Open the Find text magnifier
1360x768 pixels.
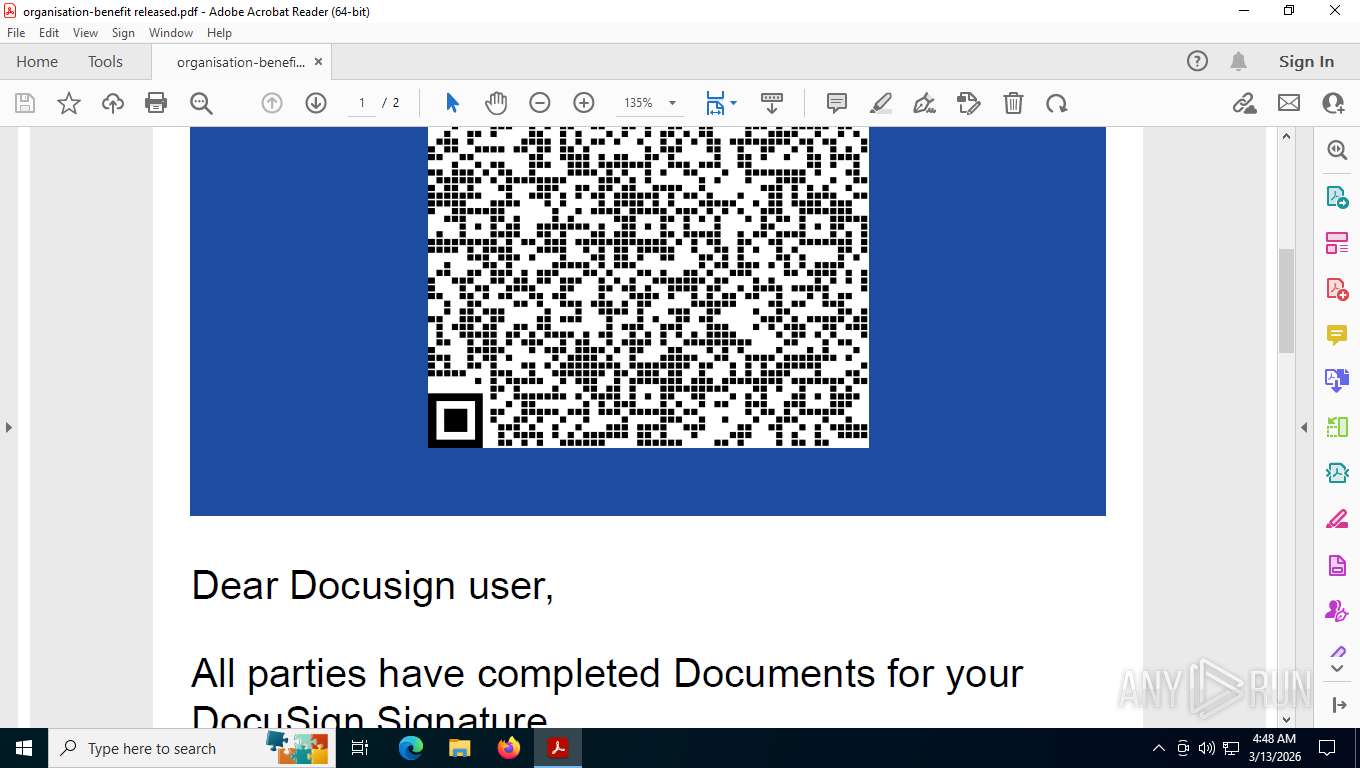pos(201,103)
